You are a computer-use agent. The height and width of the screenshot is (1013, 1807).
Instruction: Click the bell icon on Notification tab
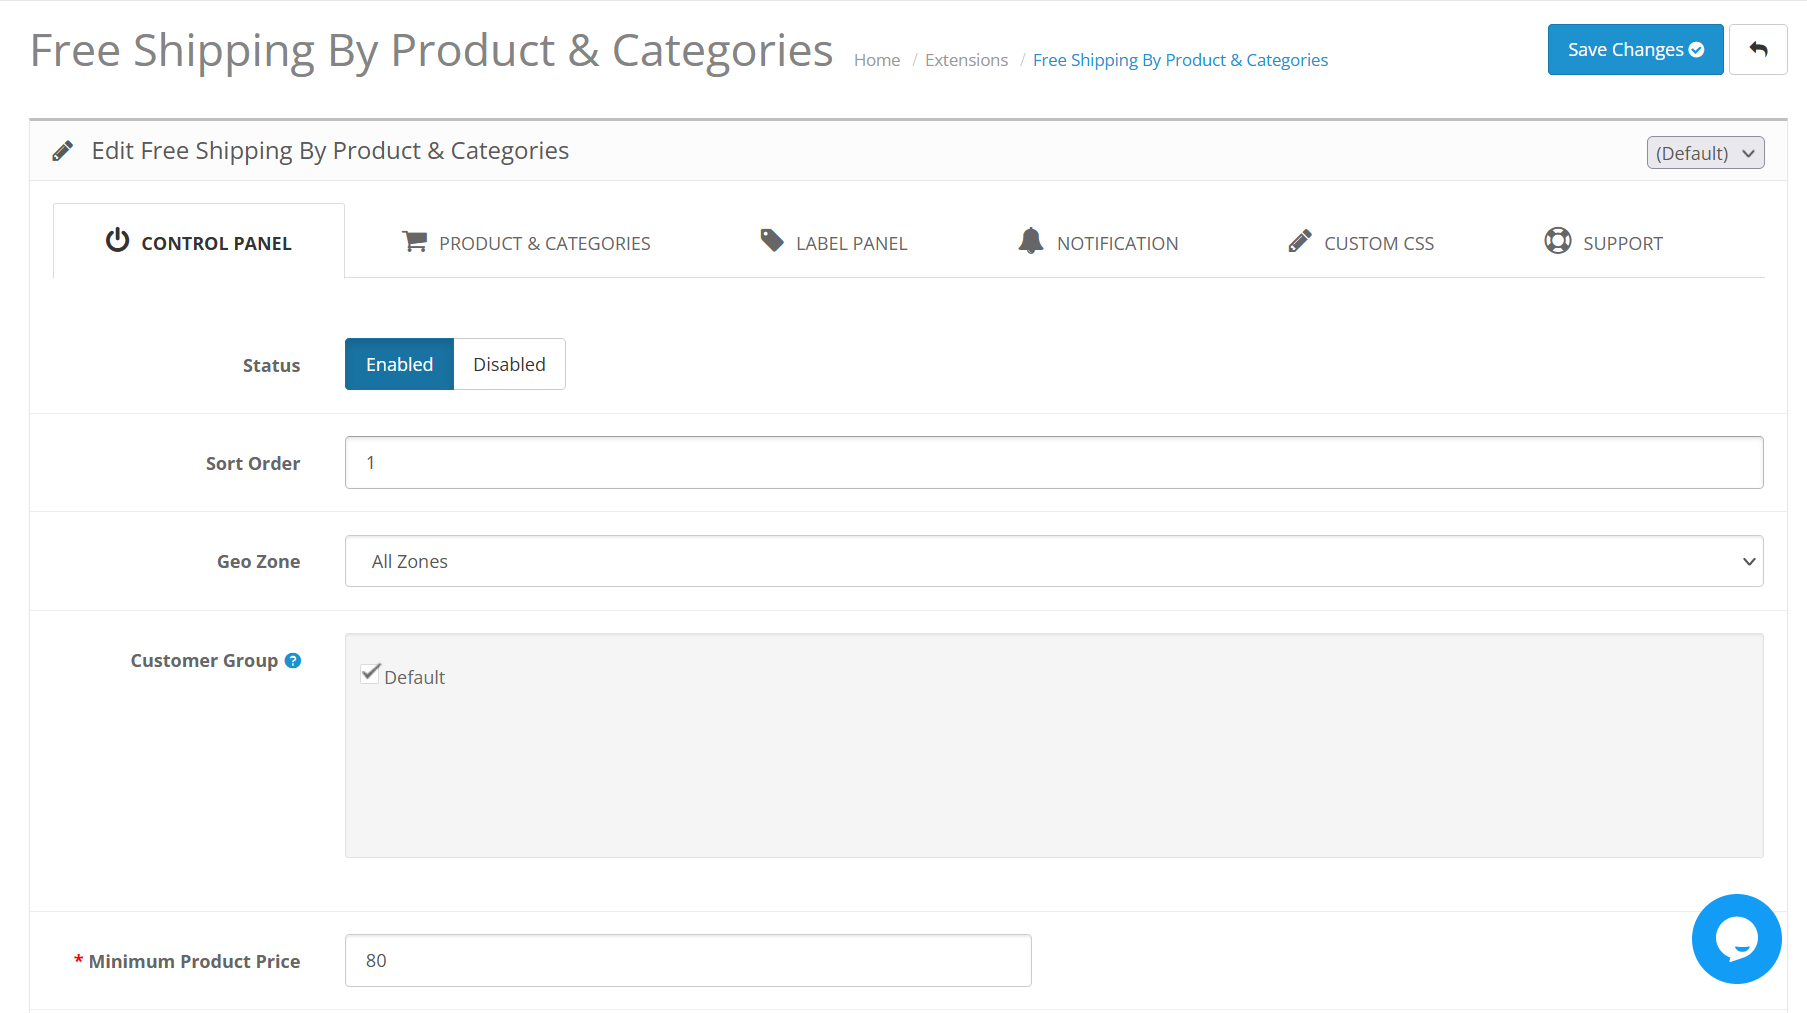1030,240
